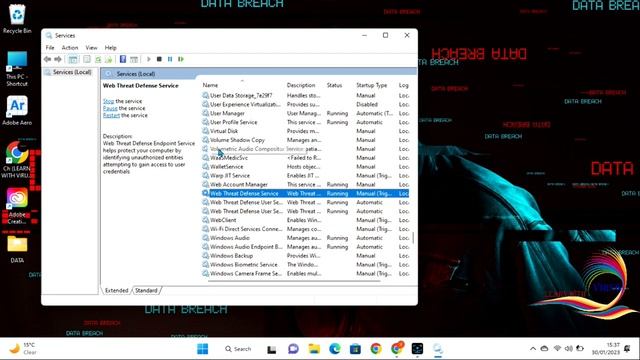Select the Windows Camera Frame Server row
This screenshot has height=360, width=640.
click(x=305, y=273)
